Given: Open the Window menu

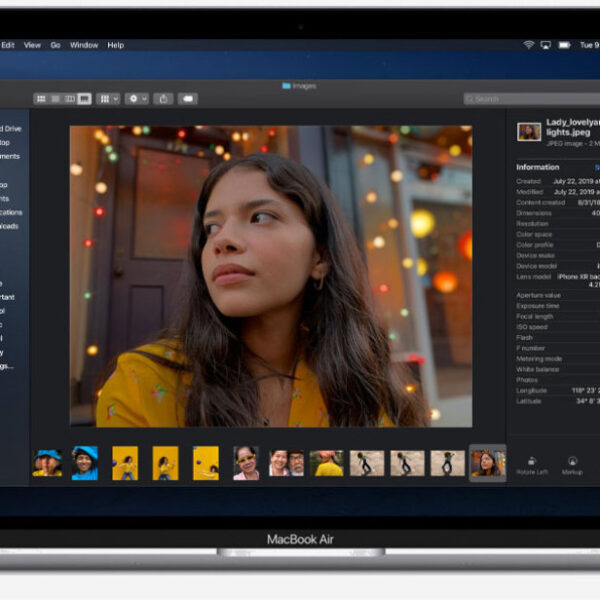Looking at the screenshot, I should (84, 45).
